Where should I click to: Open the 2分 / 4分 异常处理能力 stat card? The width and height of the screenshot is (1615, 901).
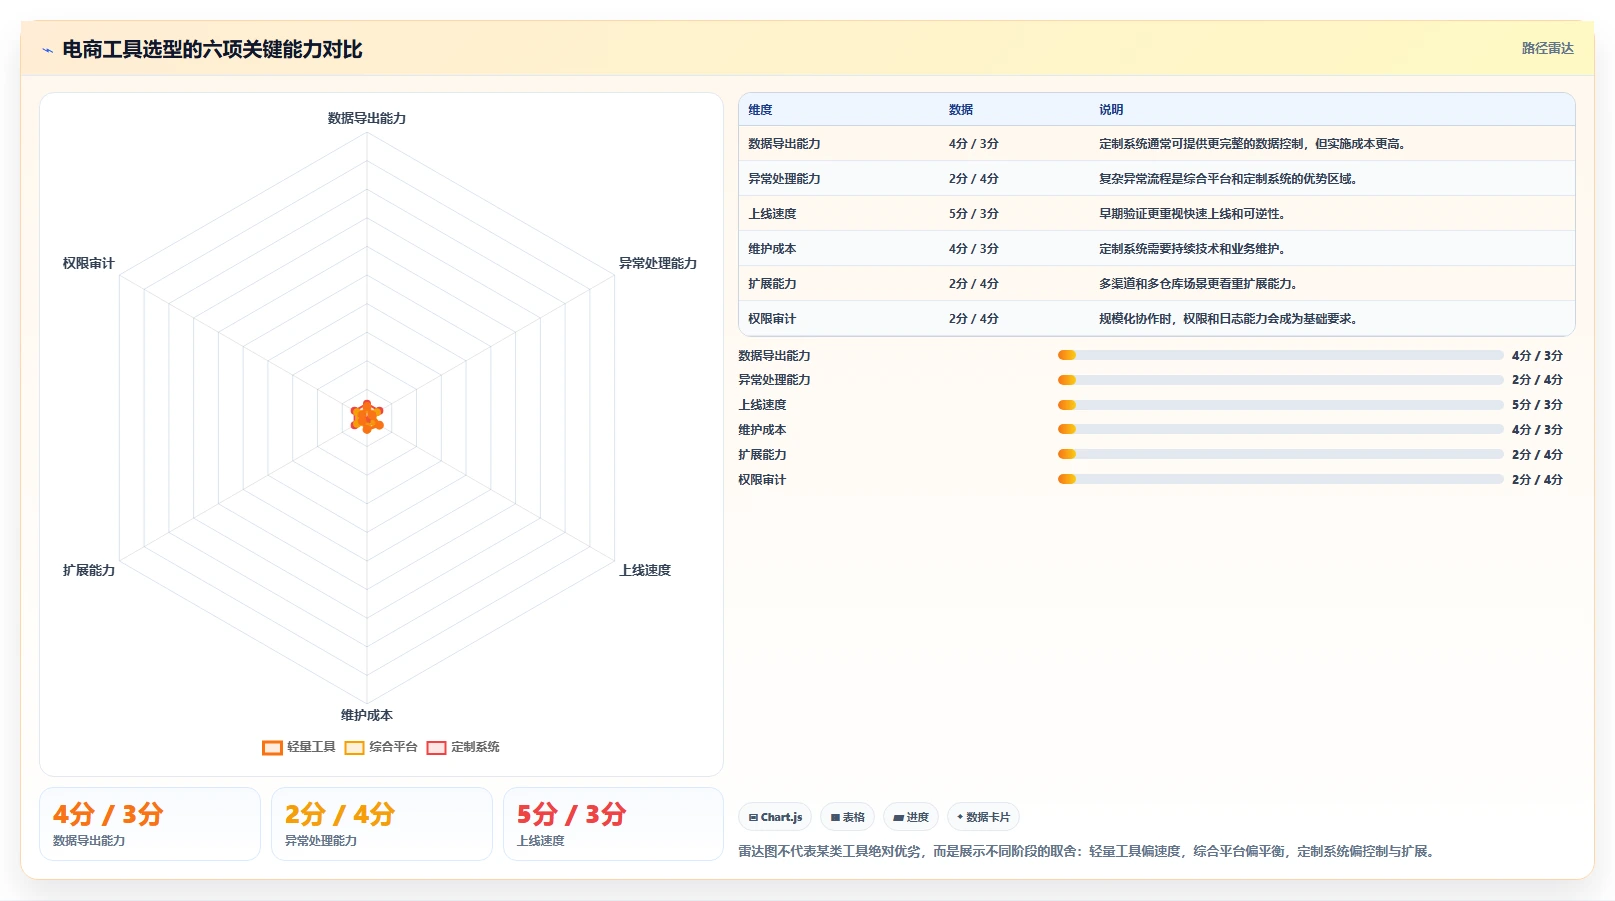(382, 824)
